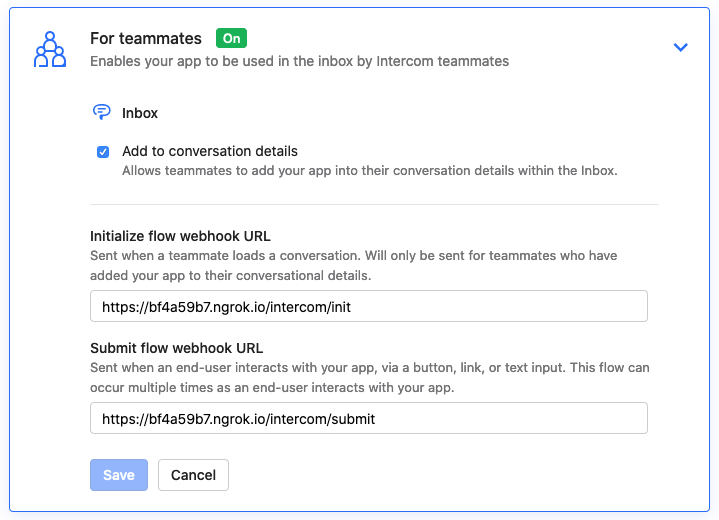Image resolution: width=719 pixels, height=520 pixels.
Task: Click the horizontal divider below the checkbox
Action: click(x=374, y=204)
